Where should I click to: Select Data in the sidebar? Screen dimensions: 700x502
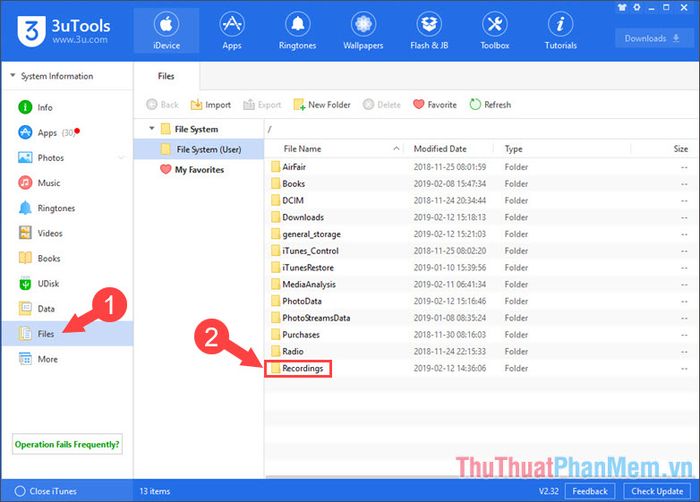67,309
